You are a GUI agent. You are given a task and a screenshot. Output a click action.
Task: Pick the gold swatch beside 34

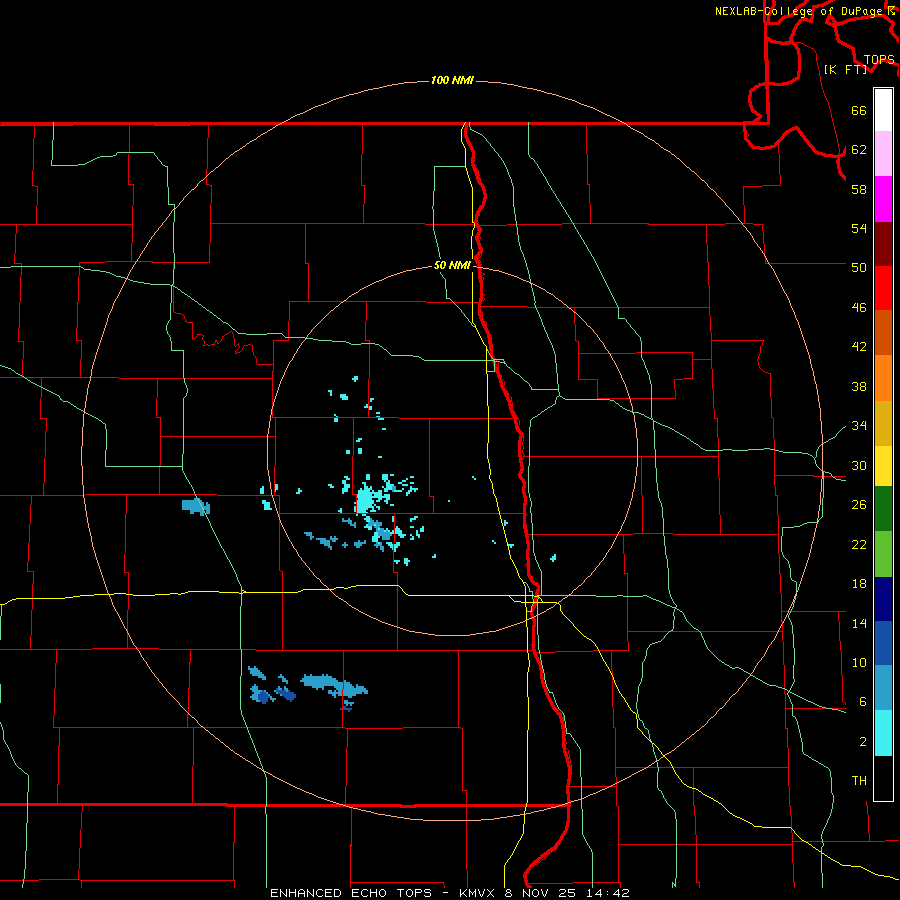[883, 423]
